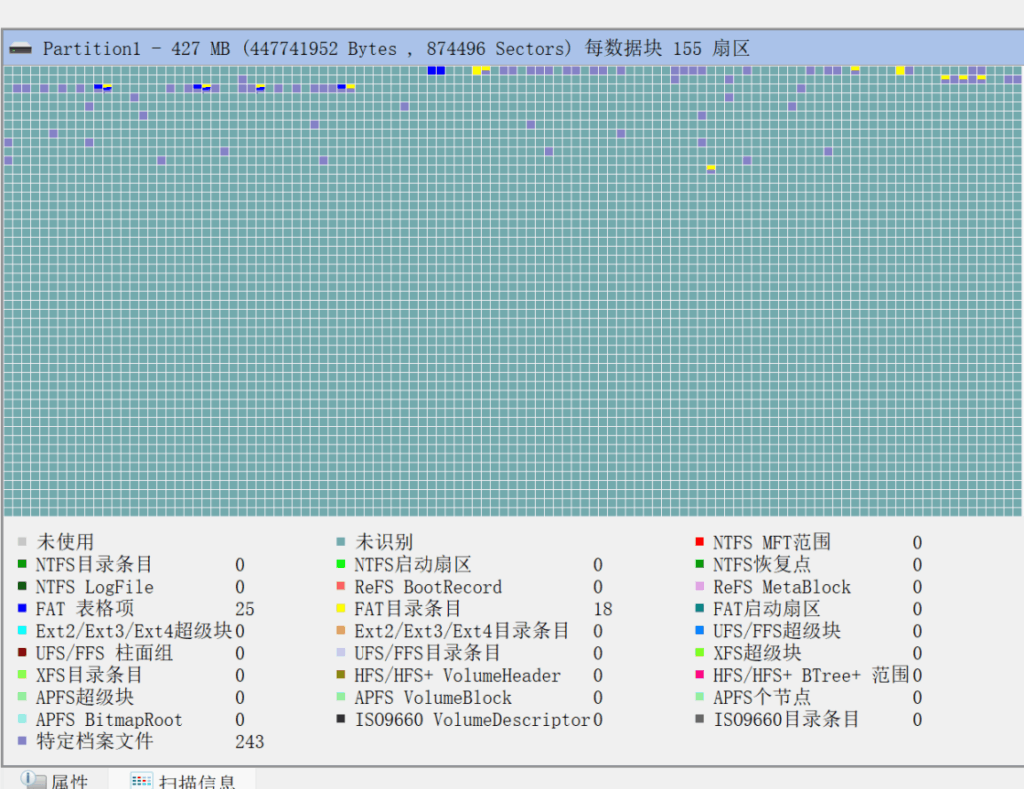Click the blue FAT 表格项 legend swatch
This screenshot has width=1024, height=789.
click(22, 609)
